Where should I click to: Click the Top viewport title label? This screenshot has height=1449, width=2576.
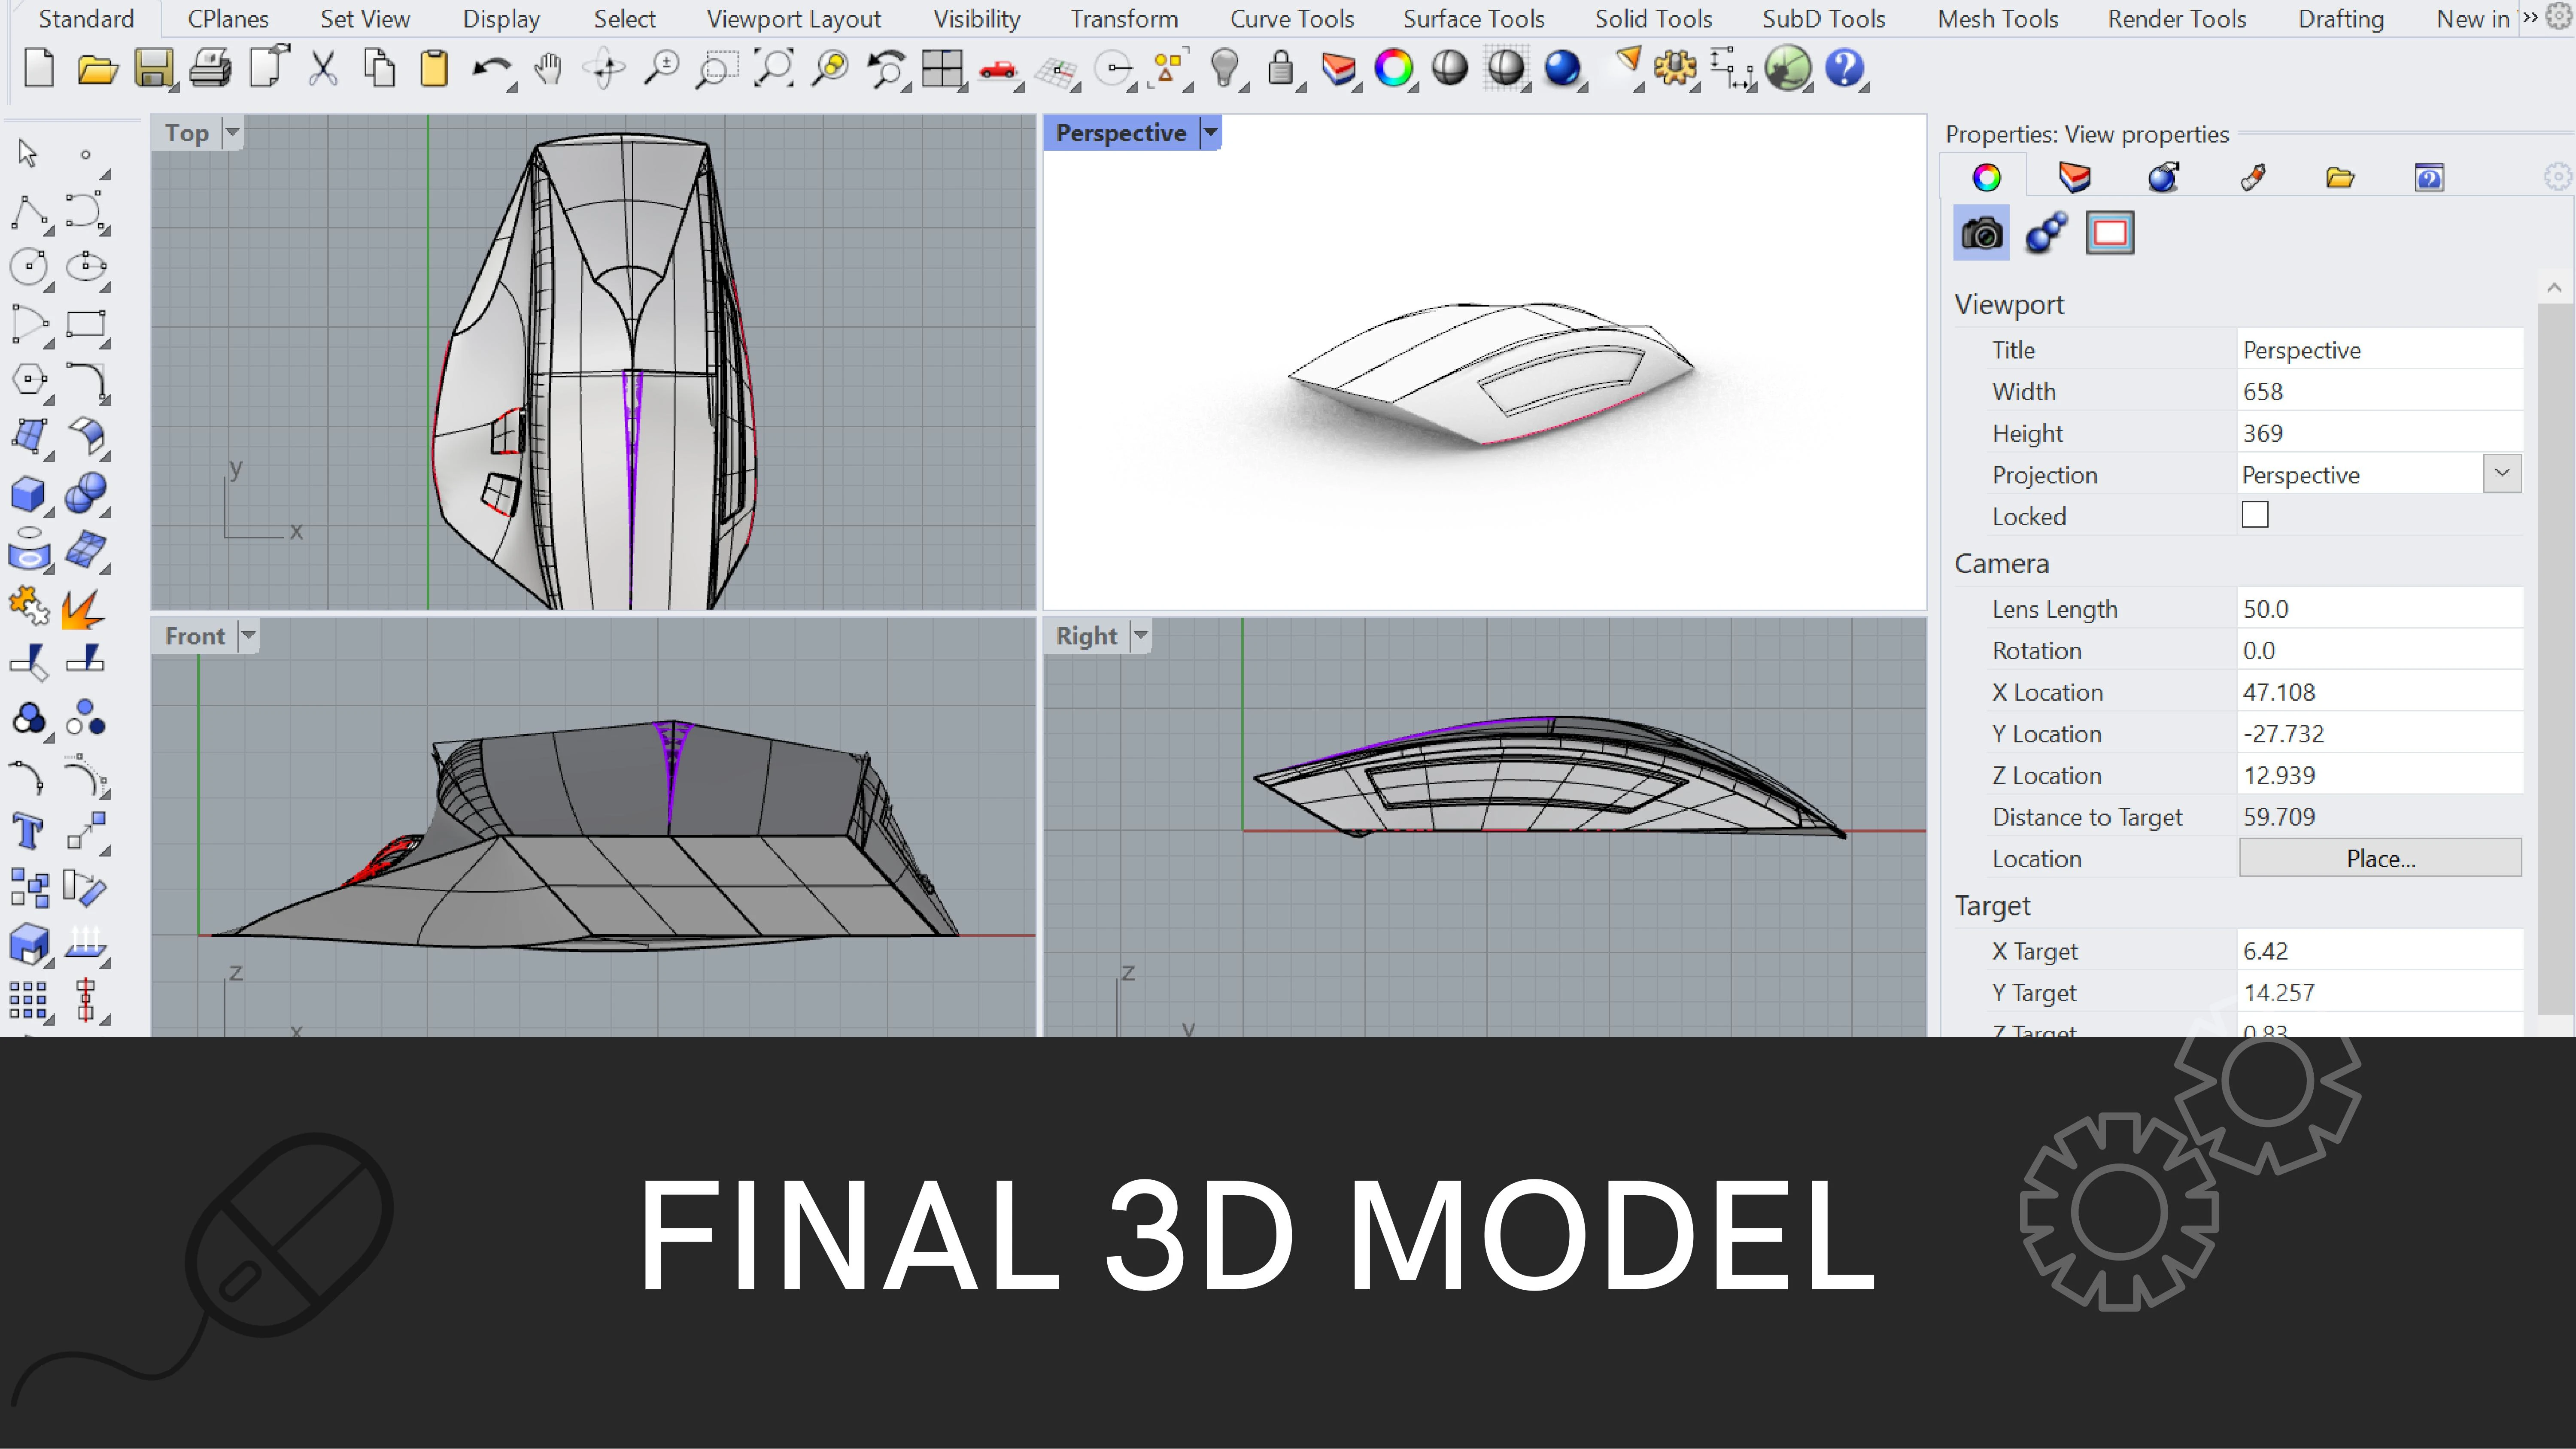pyautogui.click(x=187, y=133)
